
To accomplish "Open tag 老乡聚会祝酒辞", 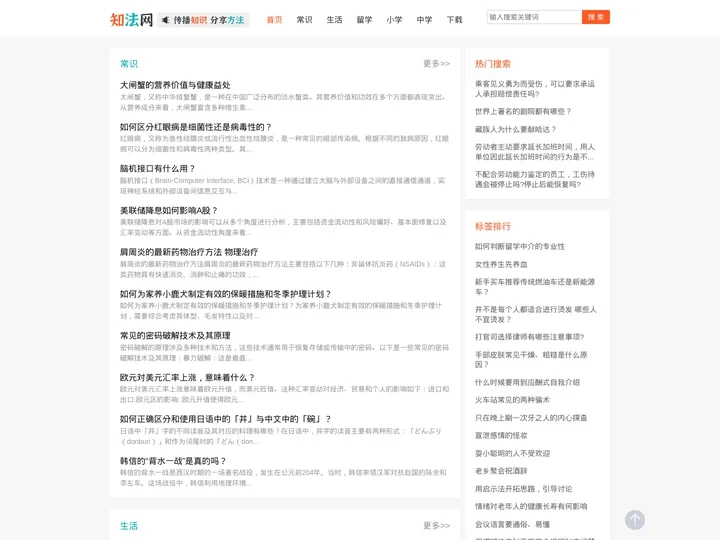I will [x=501, y=471].
